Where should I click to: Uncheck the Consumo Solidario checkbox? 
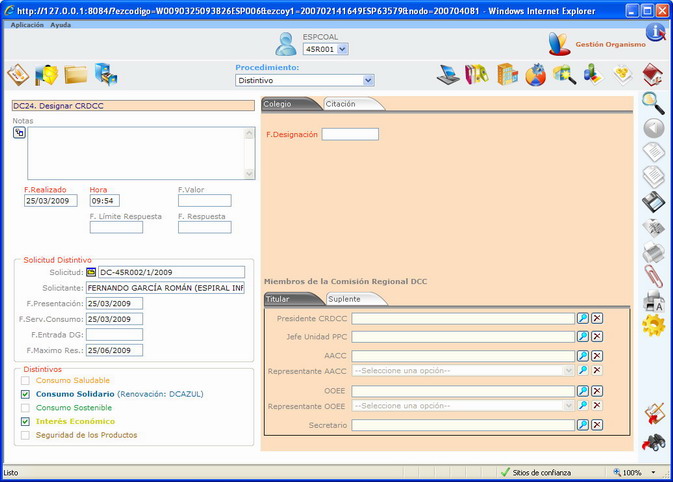point(25,394)
